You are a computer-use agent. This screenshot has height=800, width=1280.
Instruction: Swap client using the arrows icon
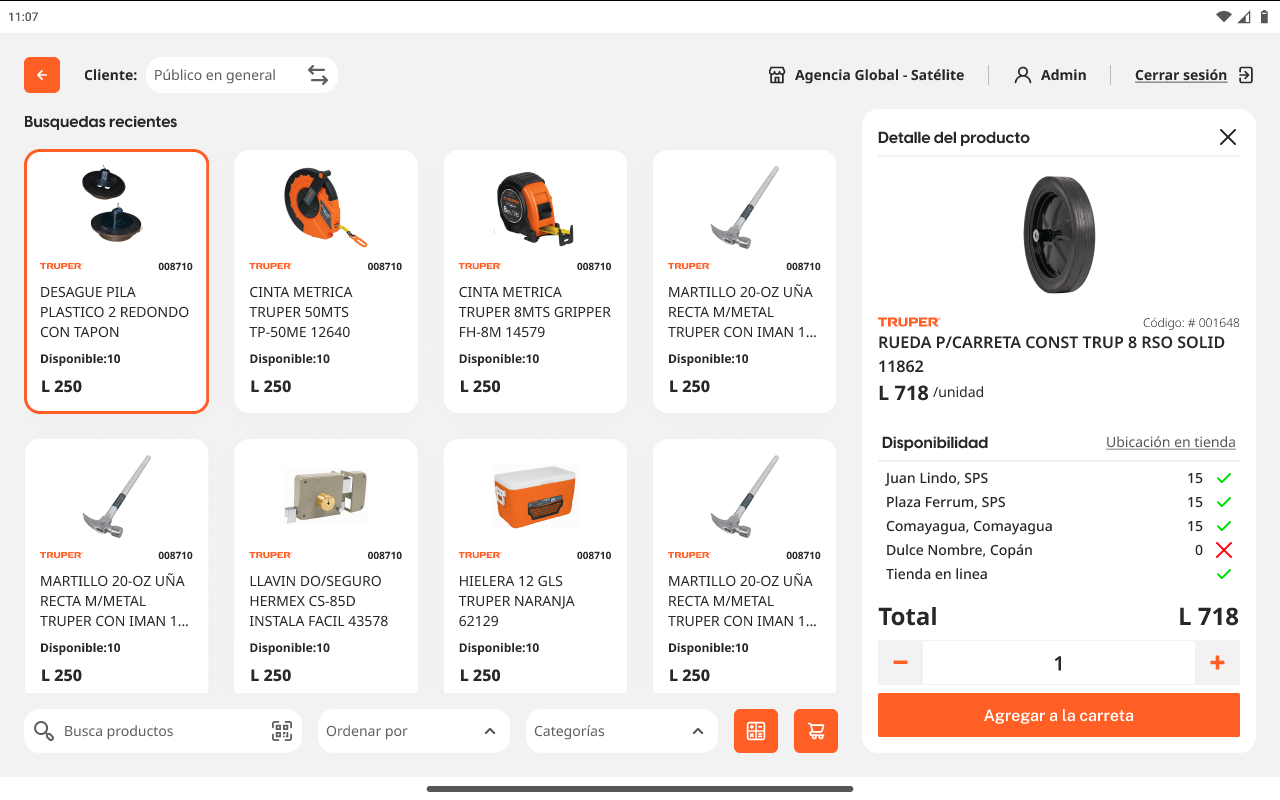point(317,75)
